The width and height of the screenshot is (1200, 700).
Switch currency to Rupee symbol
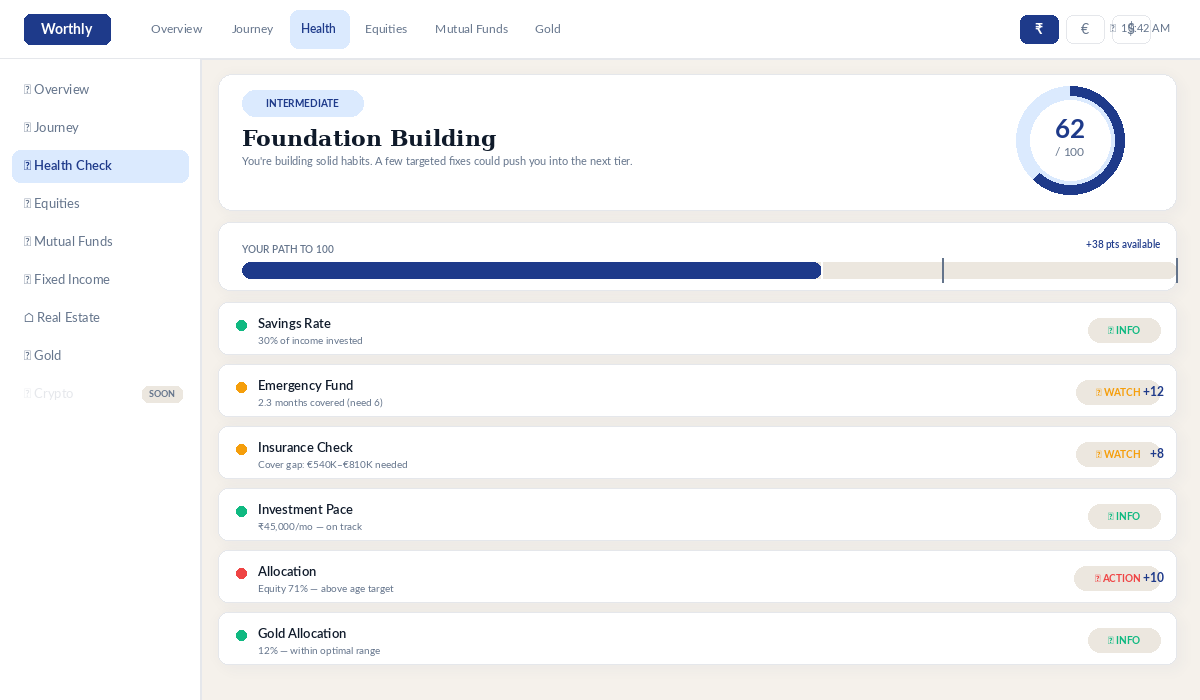(1039, 29)
